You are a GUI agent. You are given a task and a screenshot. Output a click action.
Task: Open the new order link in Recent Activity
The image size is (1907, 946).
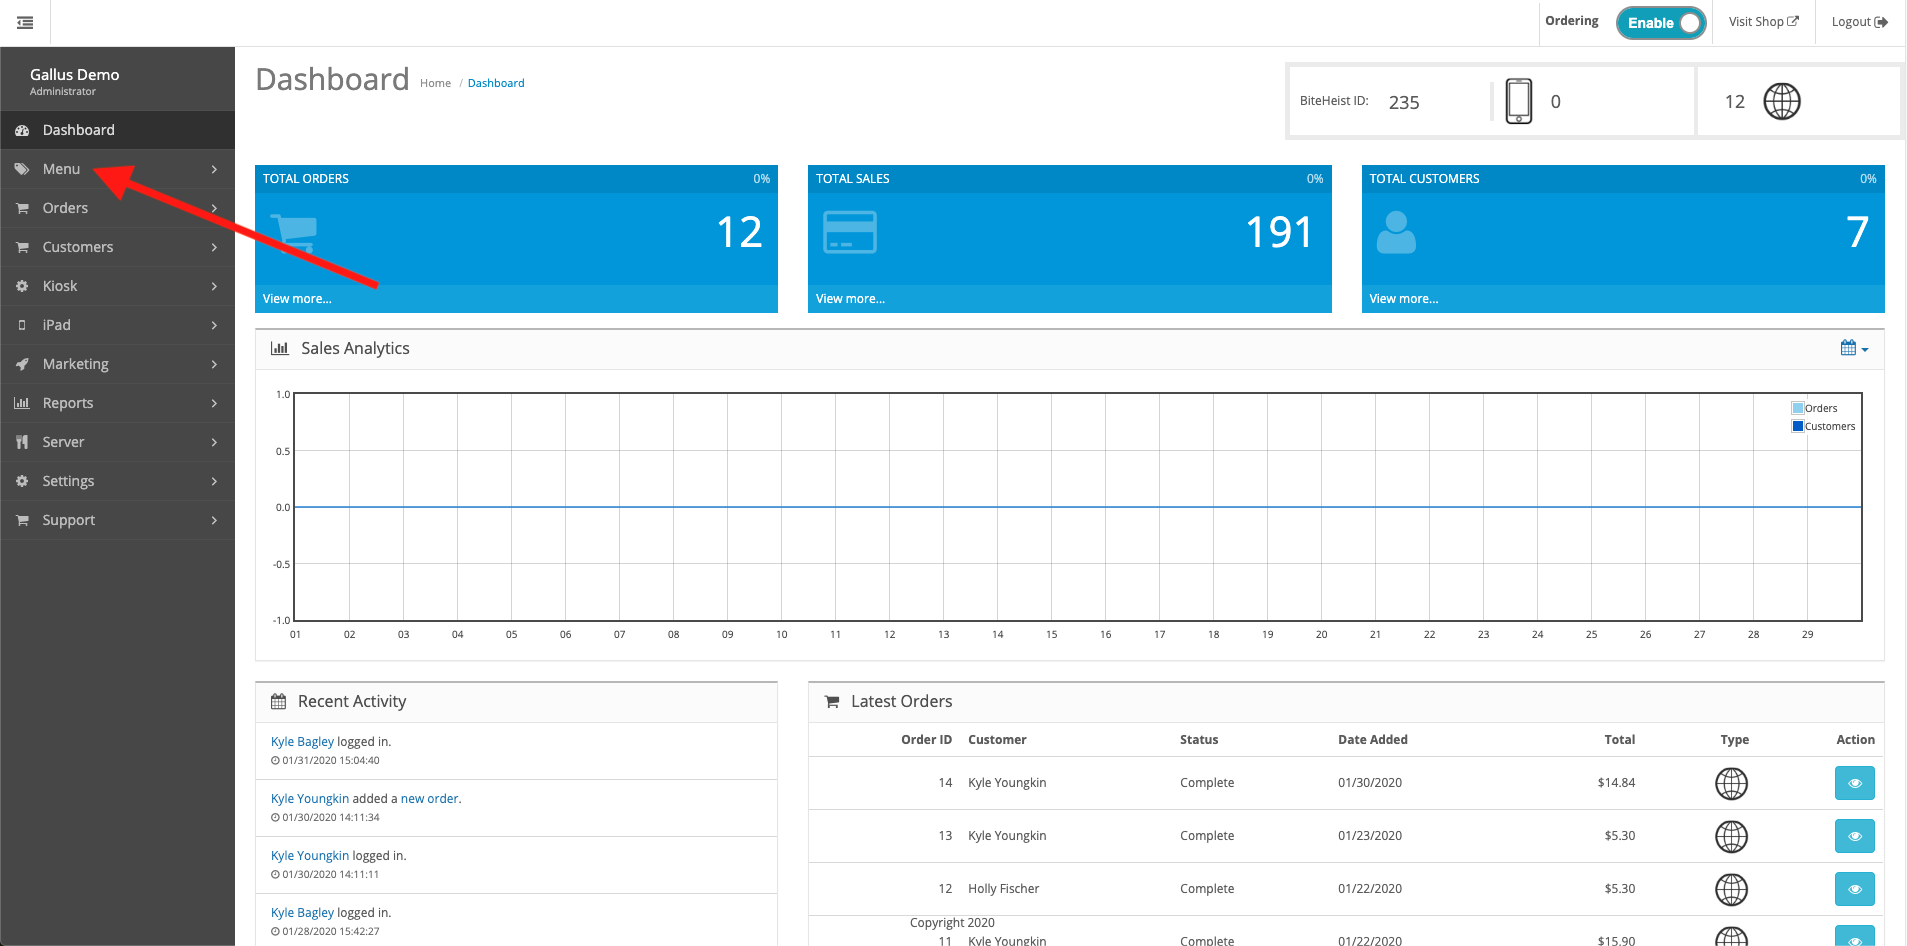click(430, 799)
